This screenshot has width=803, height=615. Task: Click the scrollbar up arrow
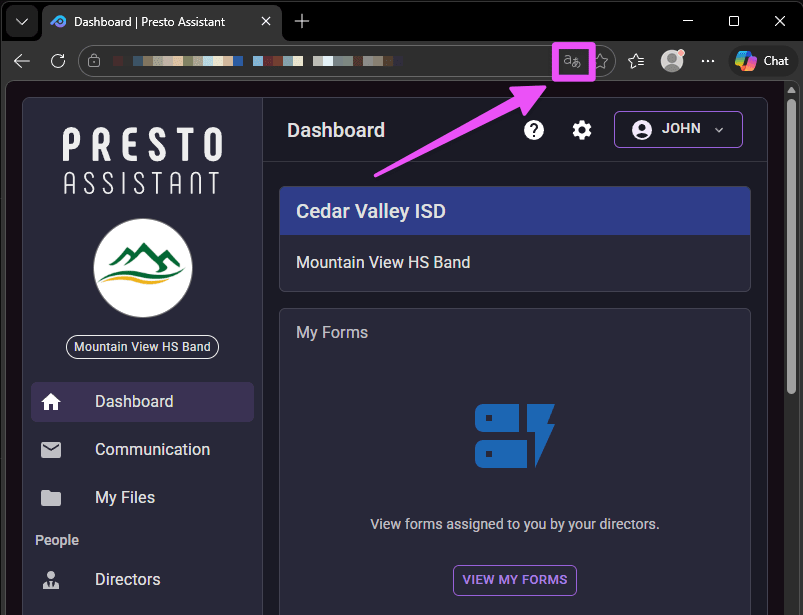tap(791, 90)
